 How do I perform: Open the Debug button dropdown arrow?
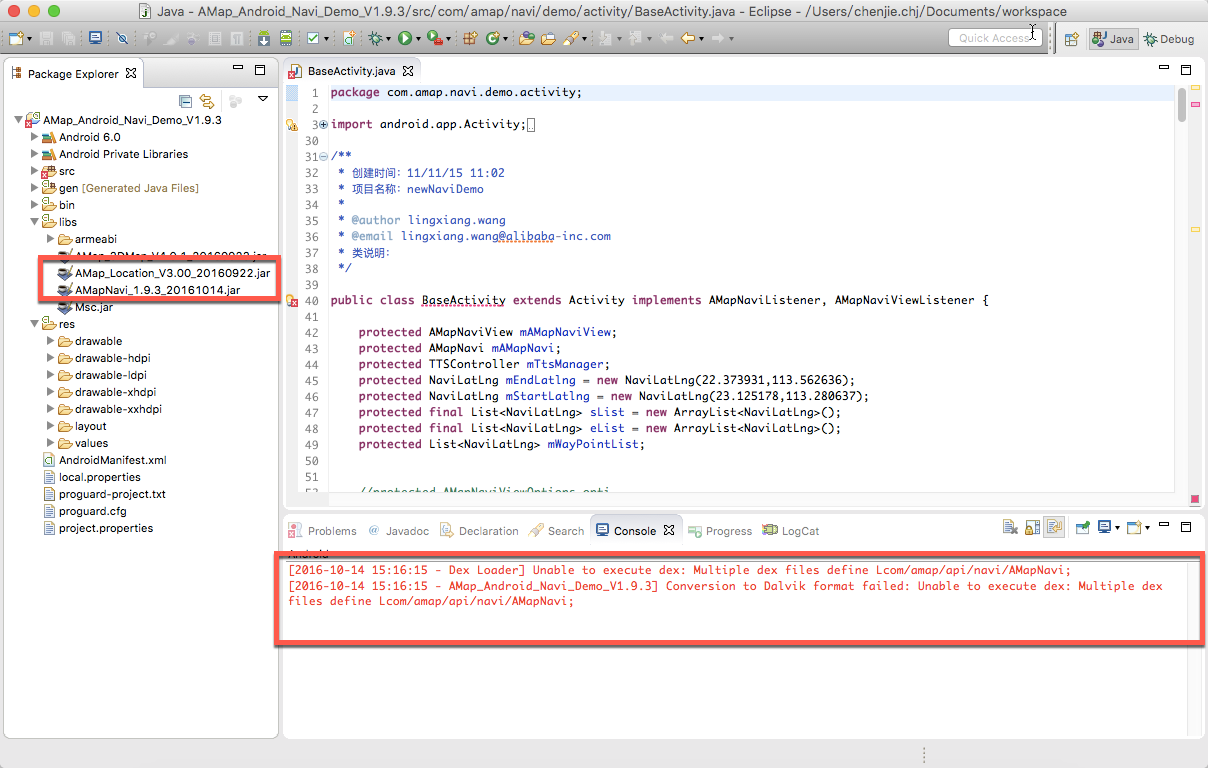click(389, 39)
